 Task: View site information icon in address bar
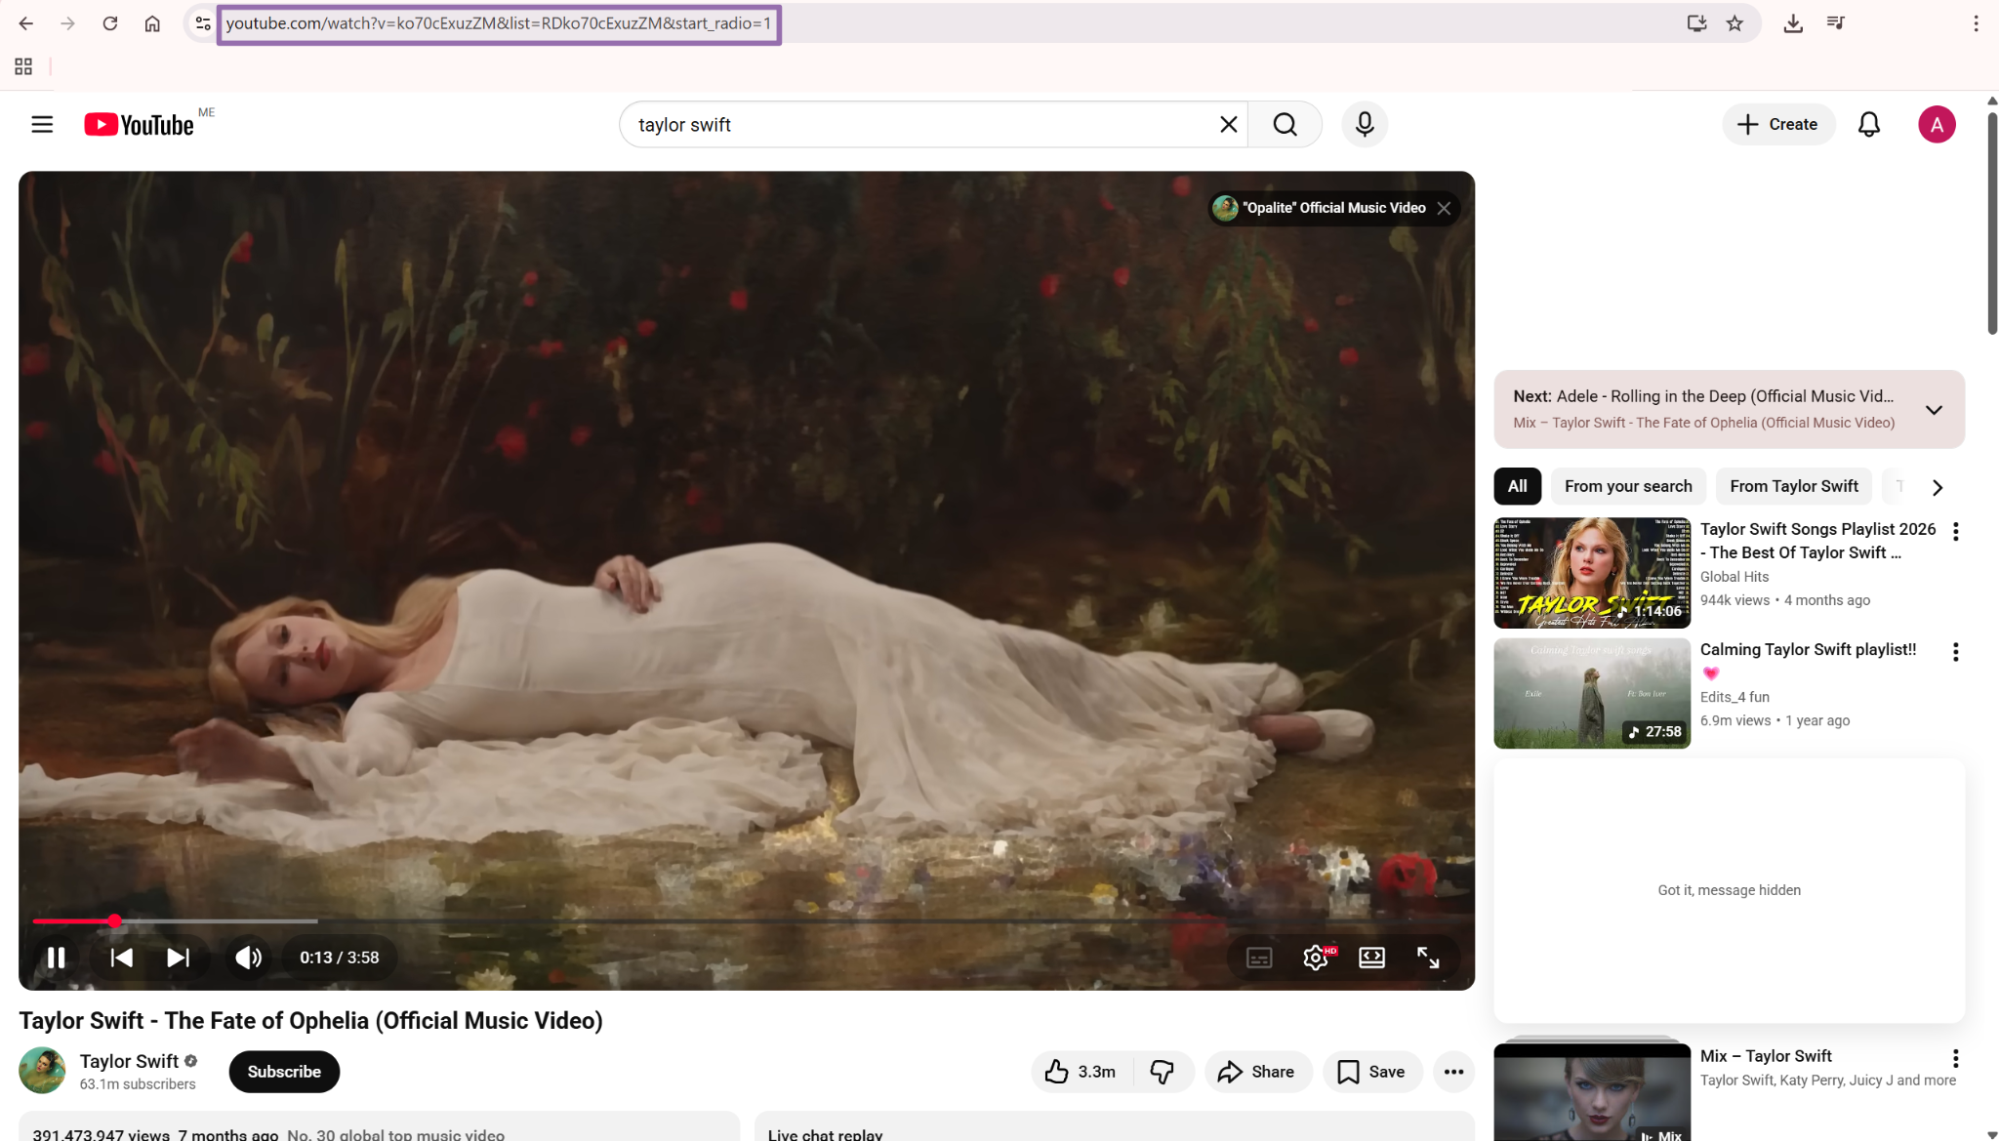click(x=203, y=23)
